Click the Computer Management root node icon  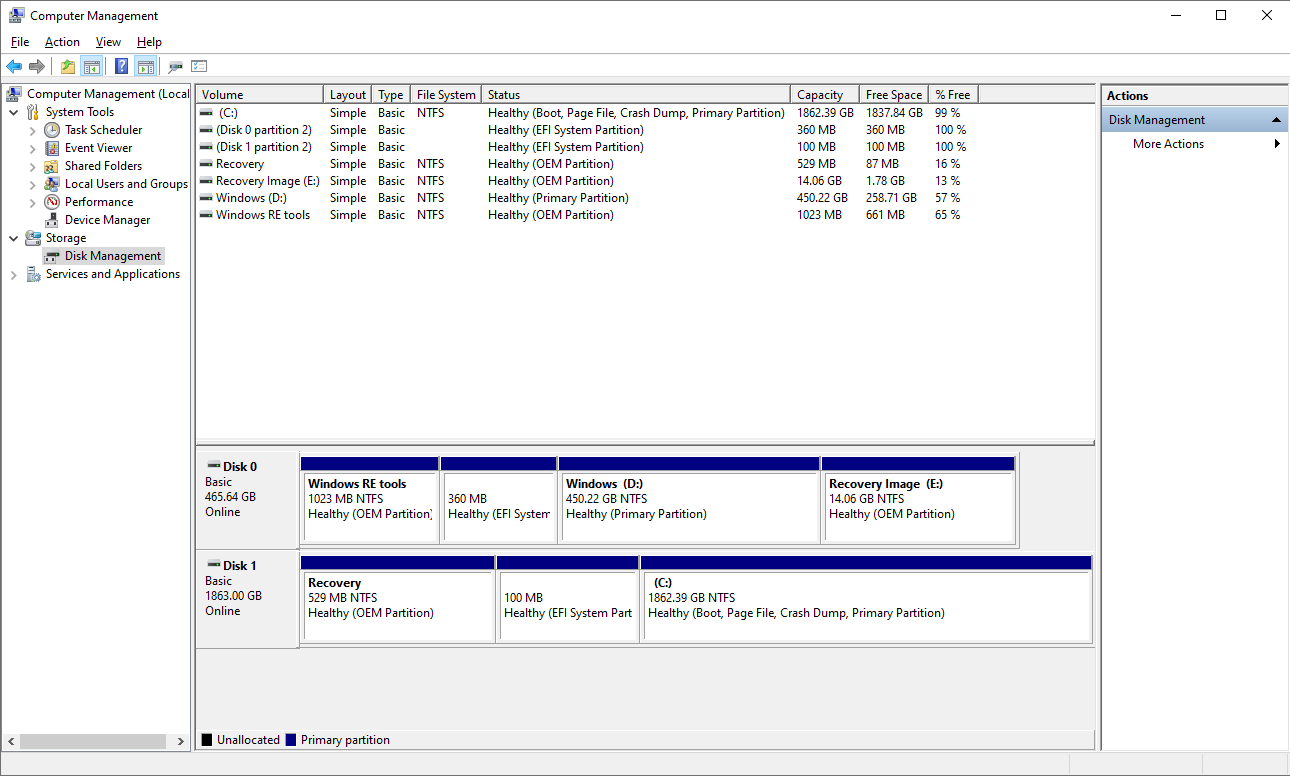14,94
